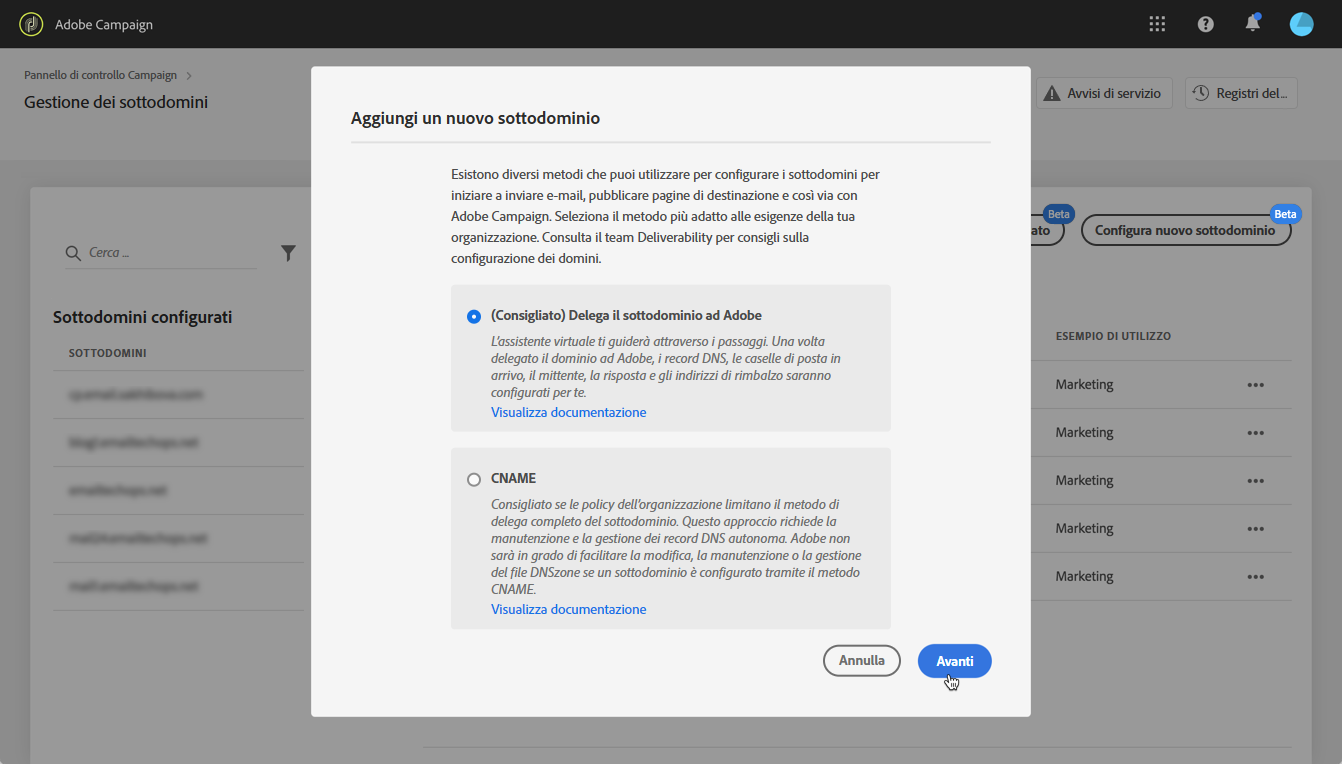Click the Adobe Campaign logo icon

click(x=31, y=24)
